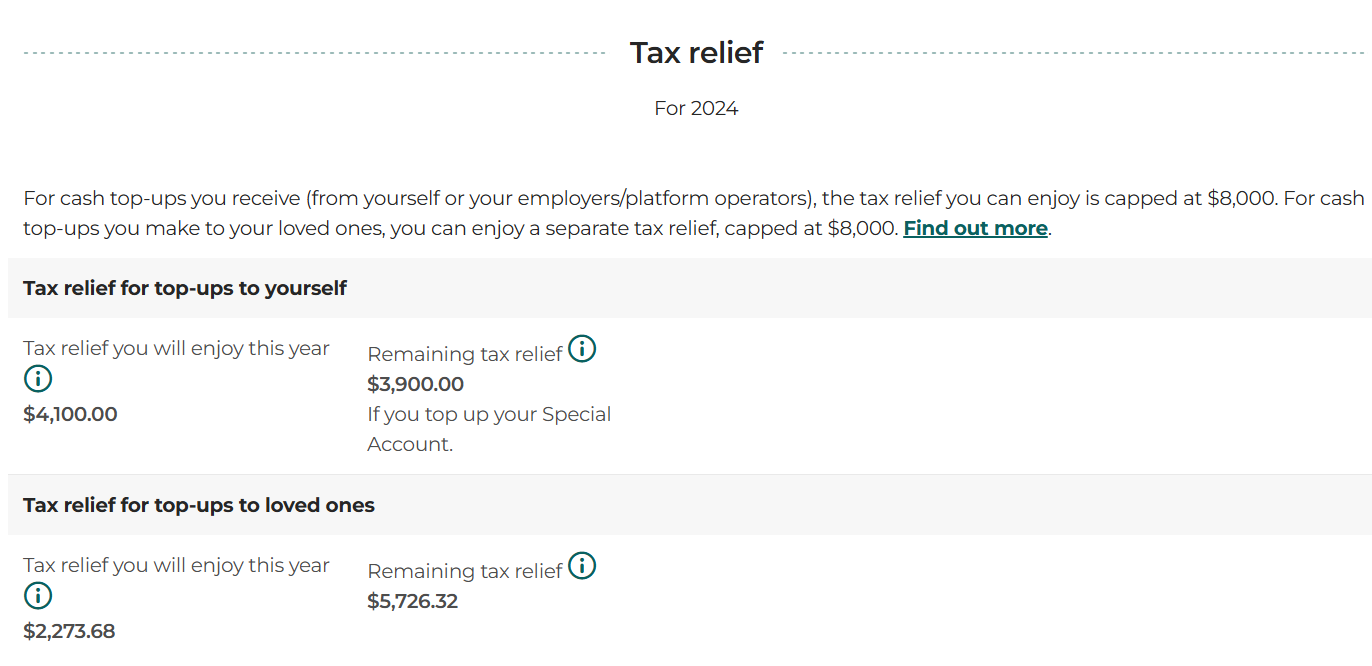The width and height of the screenshot is (1372, 666).
Task: Click info icon above the $2,273.68 amount
Action: click(x=38, y=596)
